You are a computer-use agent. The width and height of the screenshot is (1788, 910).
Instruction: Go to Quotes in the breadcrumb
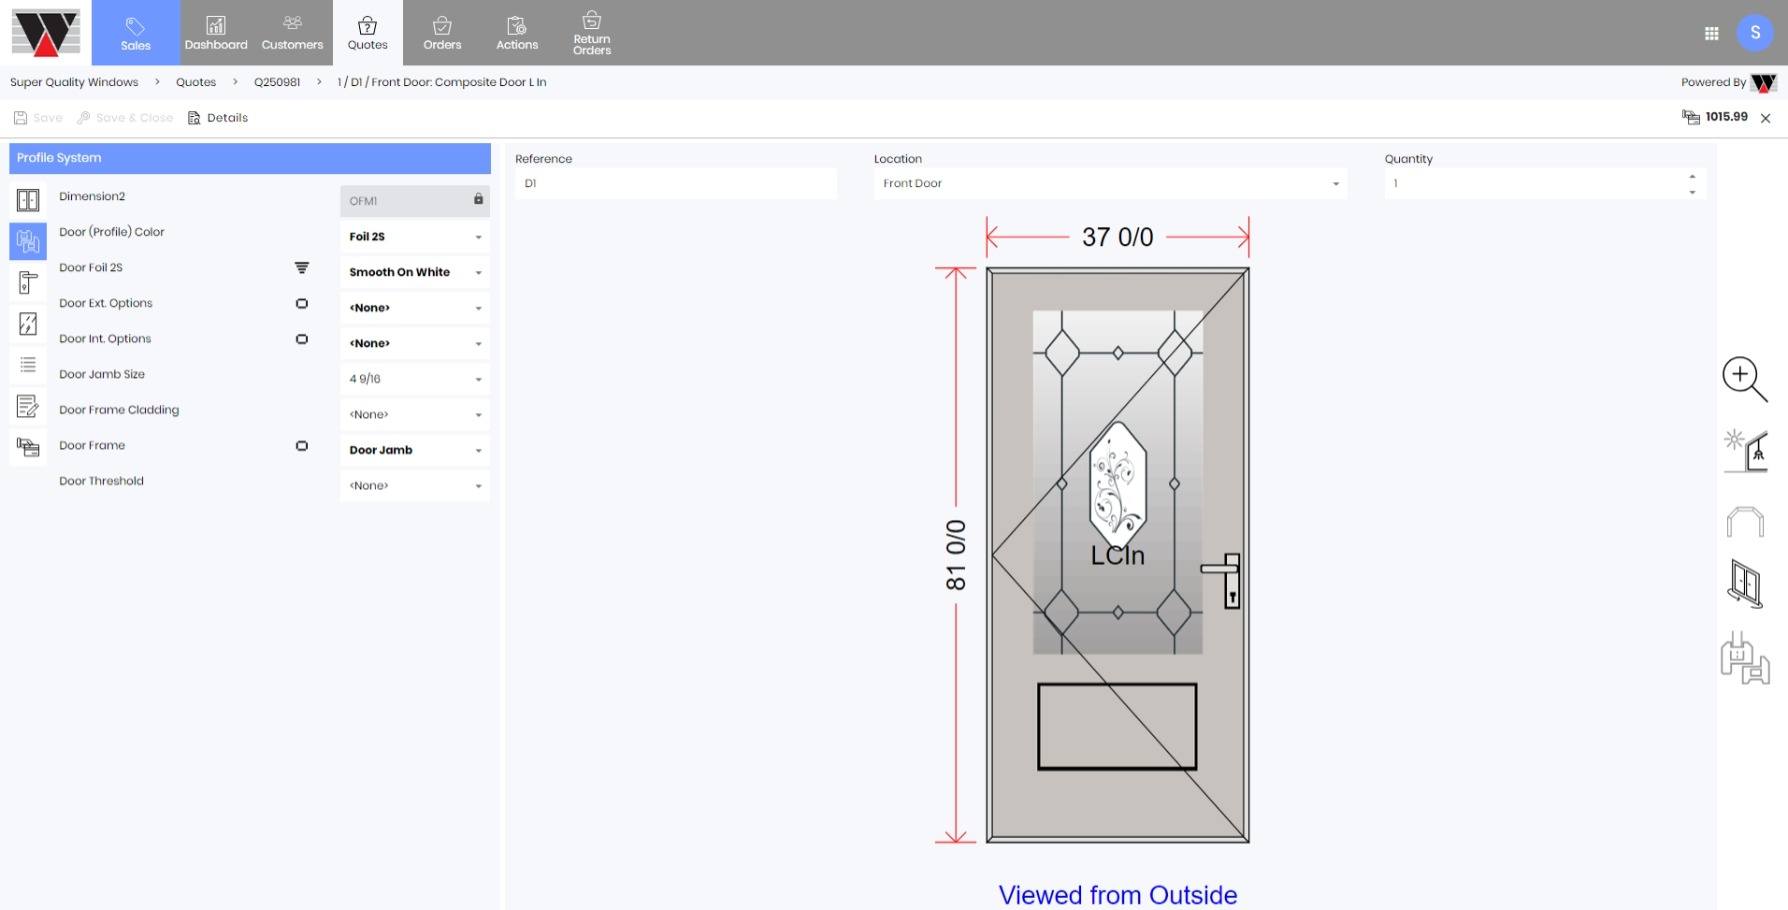(x=196, y=82)
